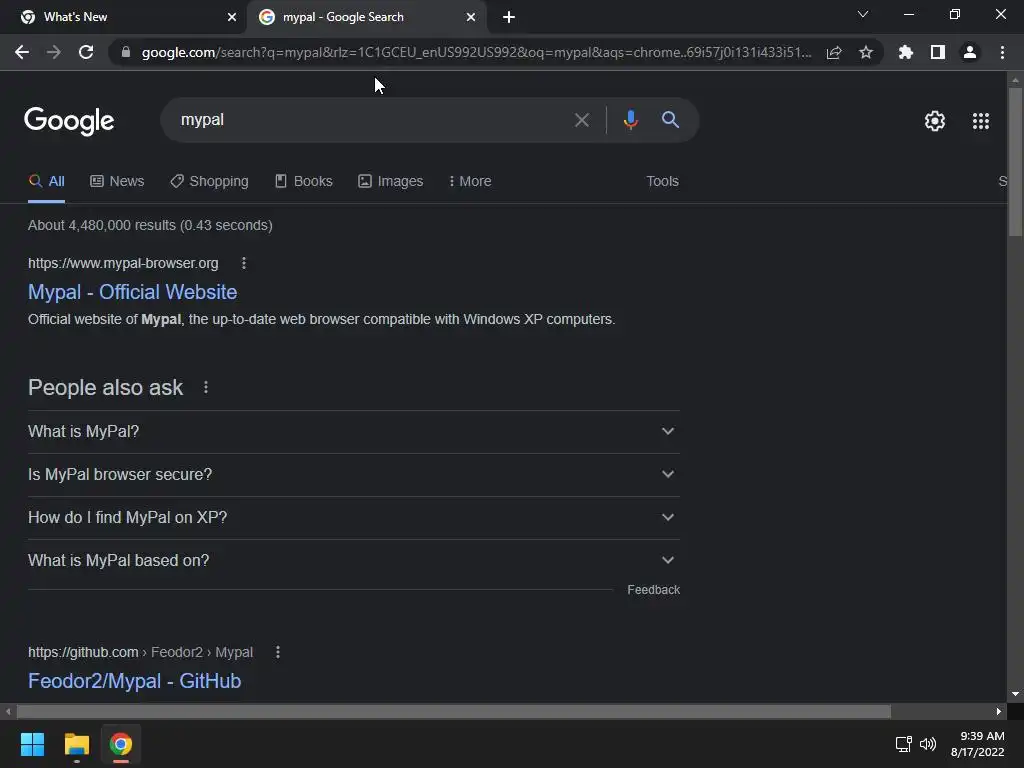
Task: Click the github.com Feodor2 Mypal breadcrumb
Action: point(140,652)
